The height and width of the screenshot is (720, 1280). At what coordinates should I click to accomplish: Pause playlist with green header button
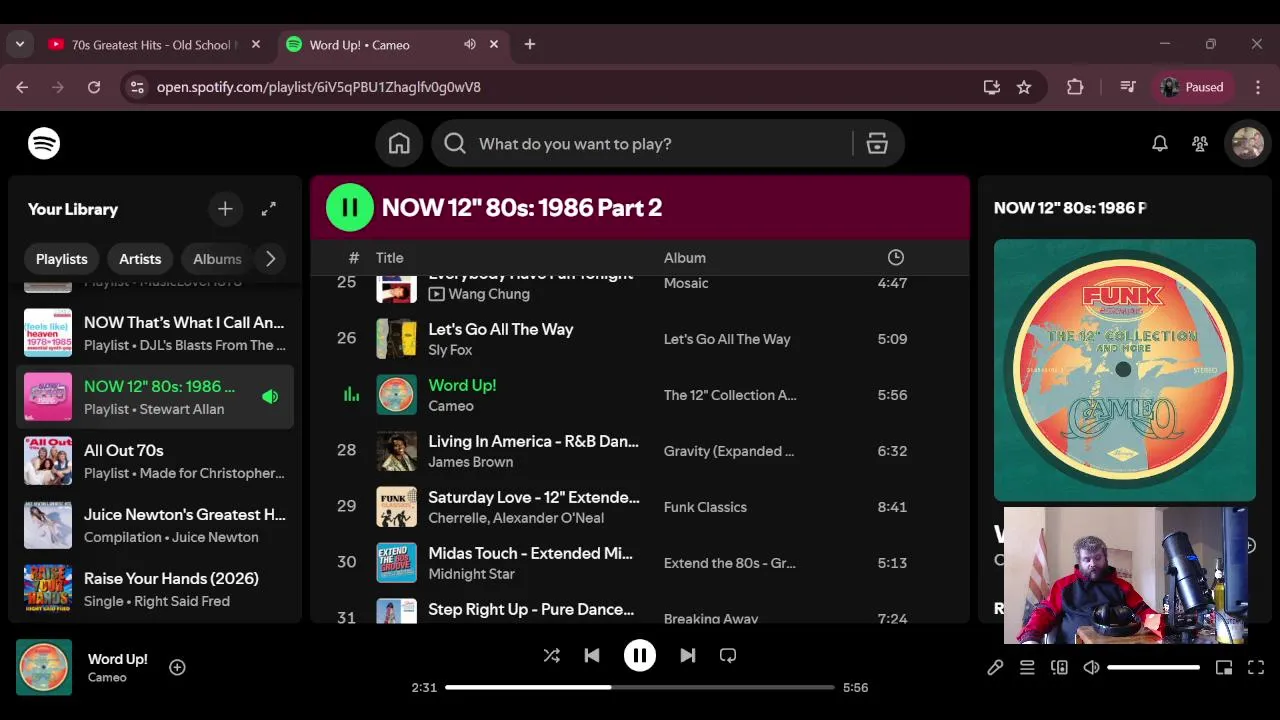[350, 208]
